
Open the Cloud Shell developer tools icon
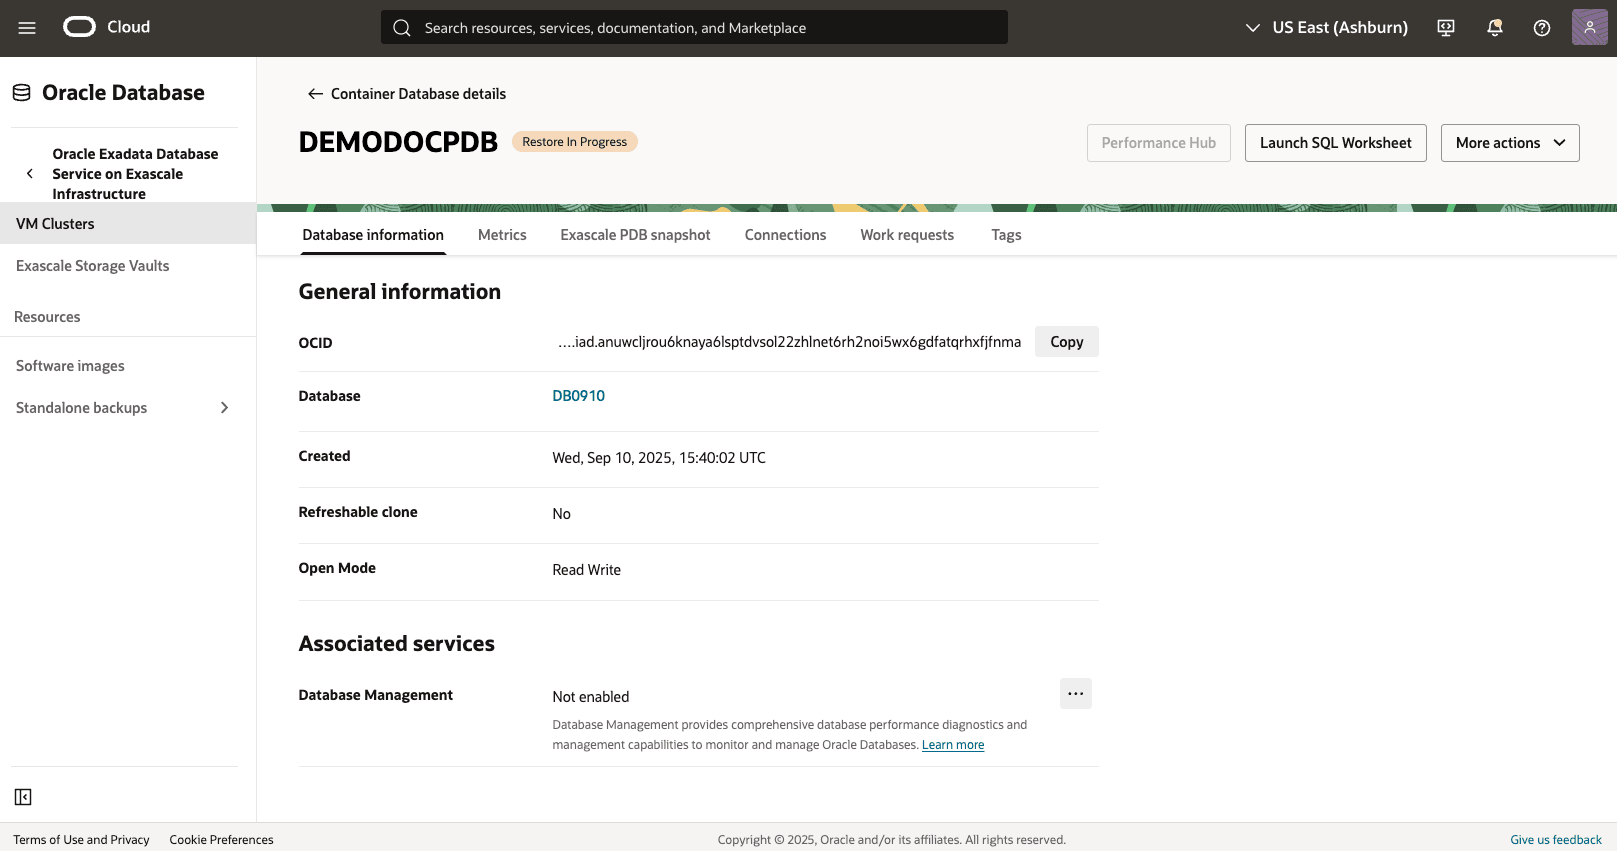[1446, 28]
